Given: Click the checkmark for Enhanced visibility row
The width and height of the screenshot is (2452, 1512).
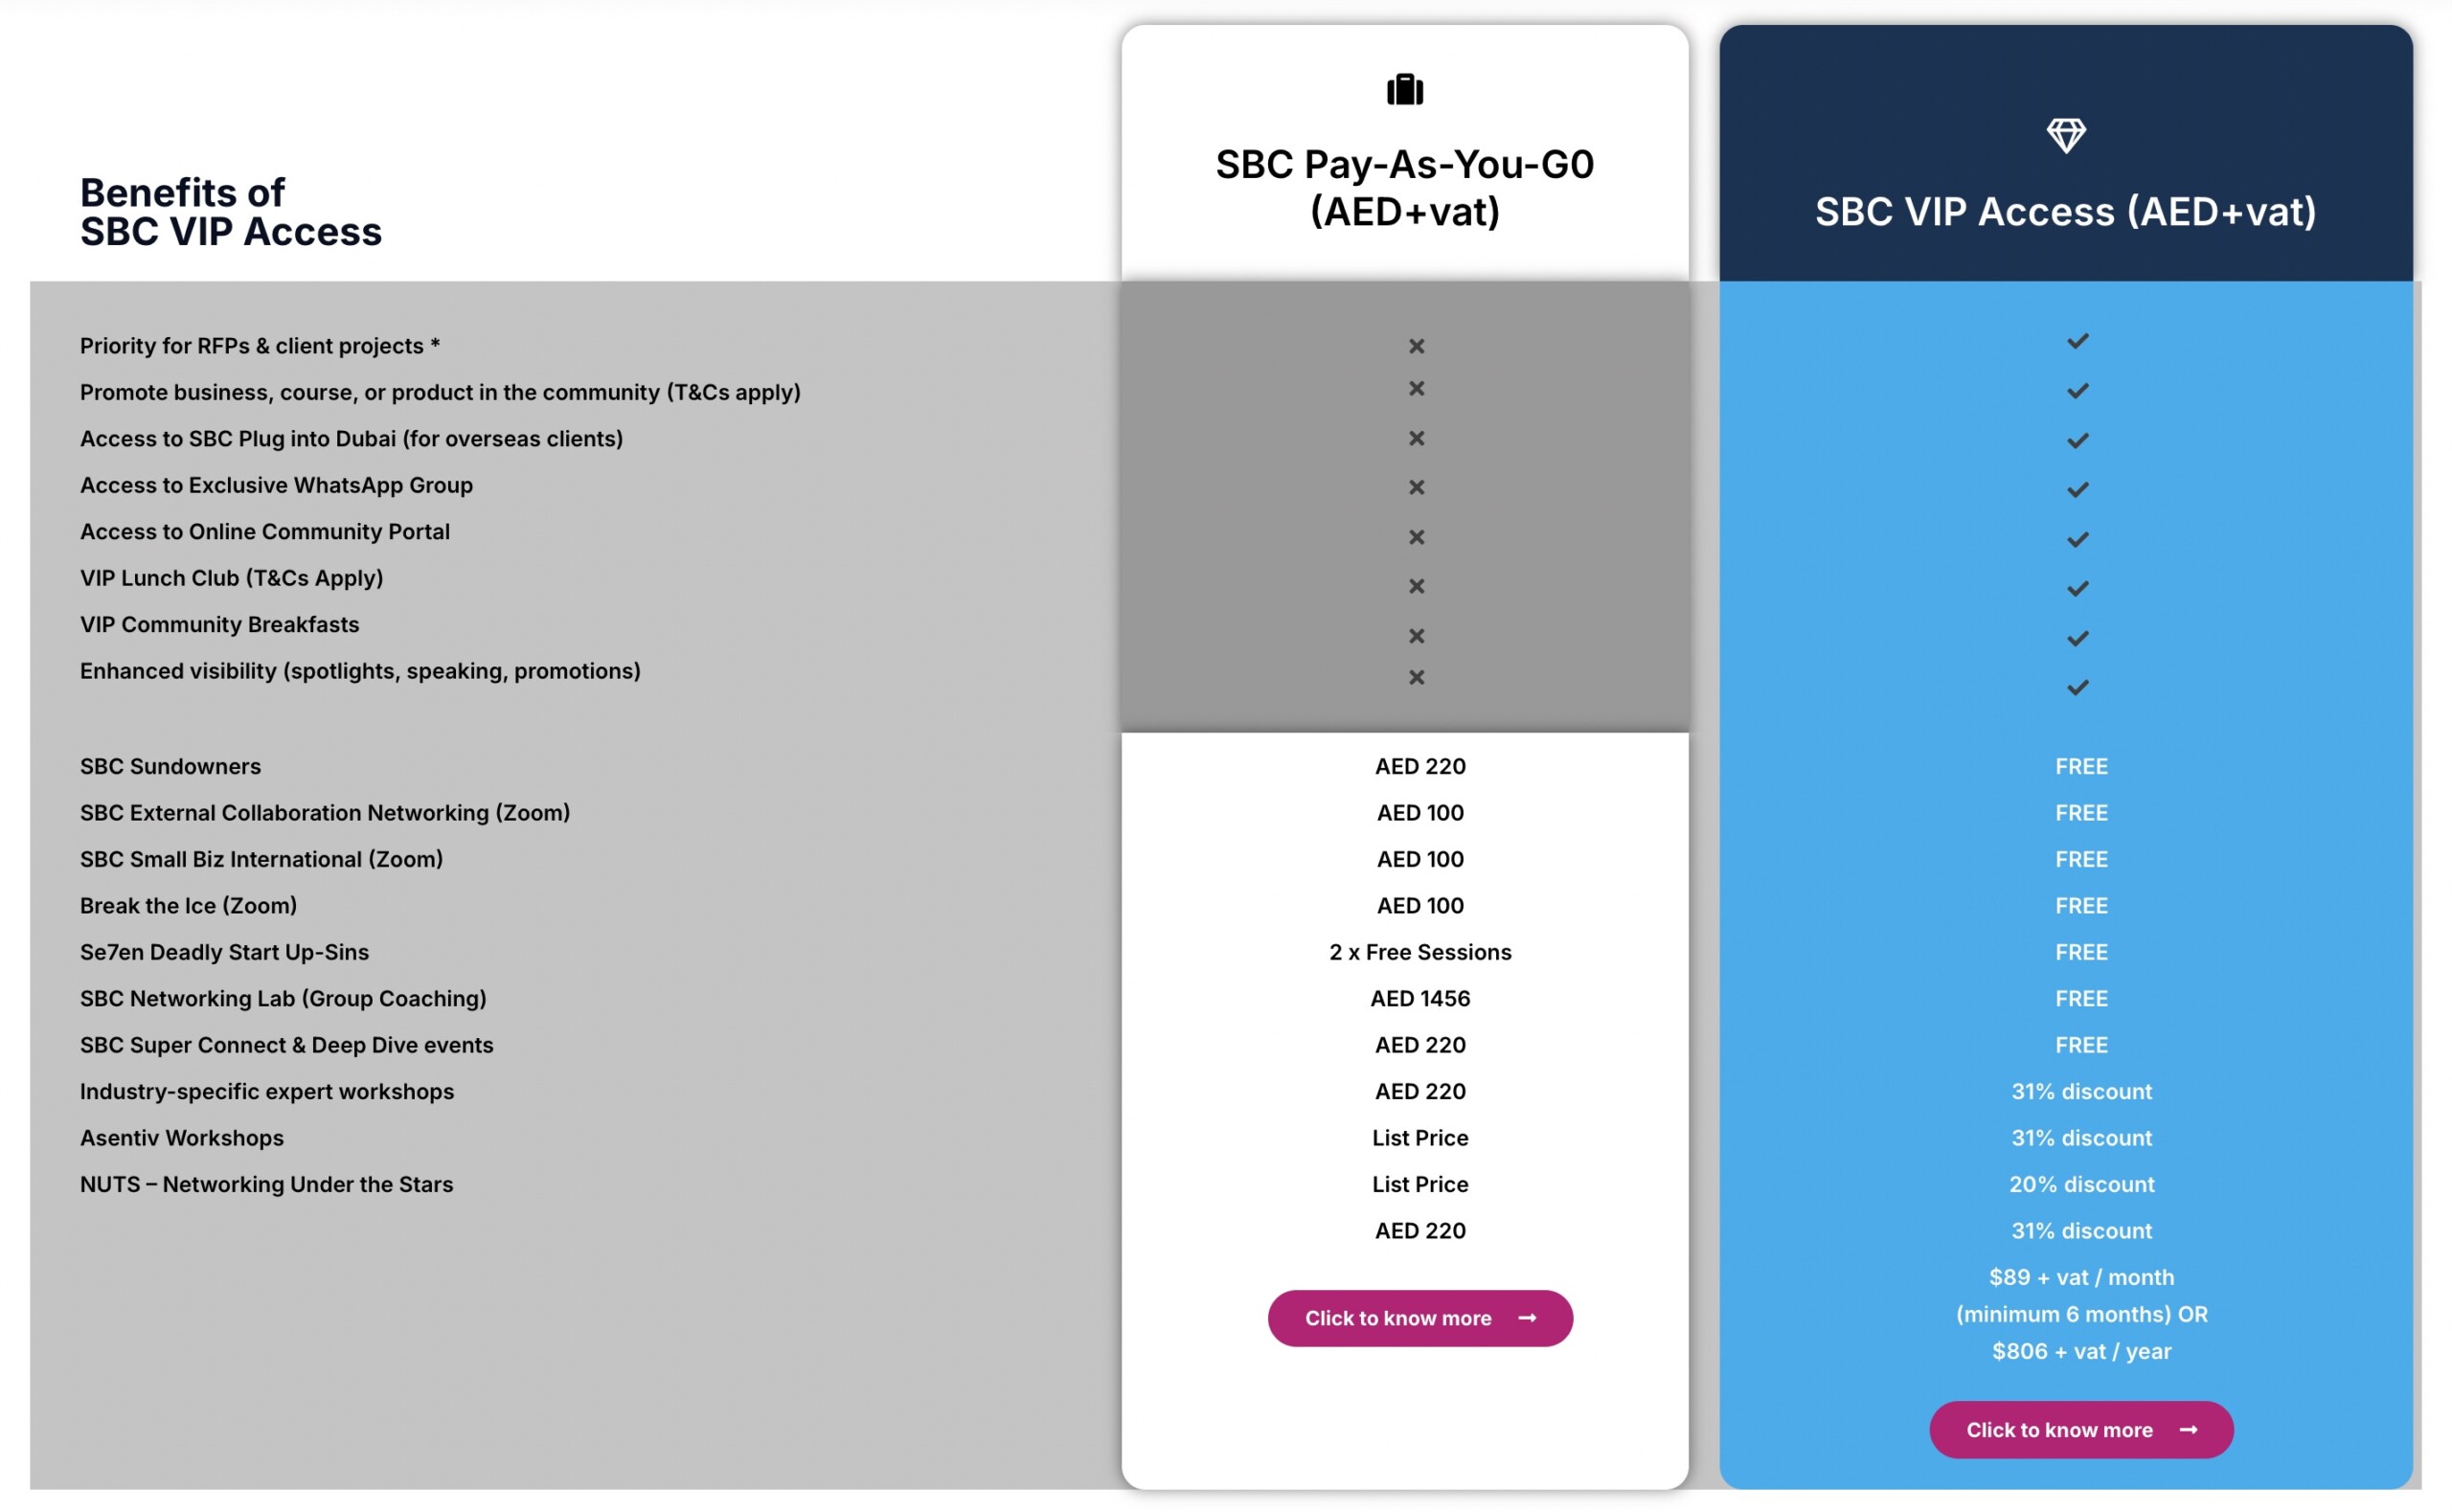Looking at the screenshot, I should pyautogui.click(x=2077, y=688).
